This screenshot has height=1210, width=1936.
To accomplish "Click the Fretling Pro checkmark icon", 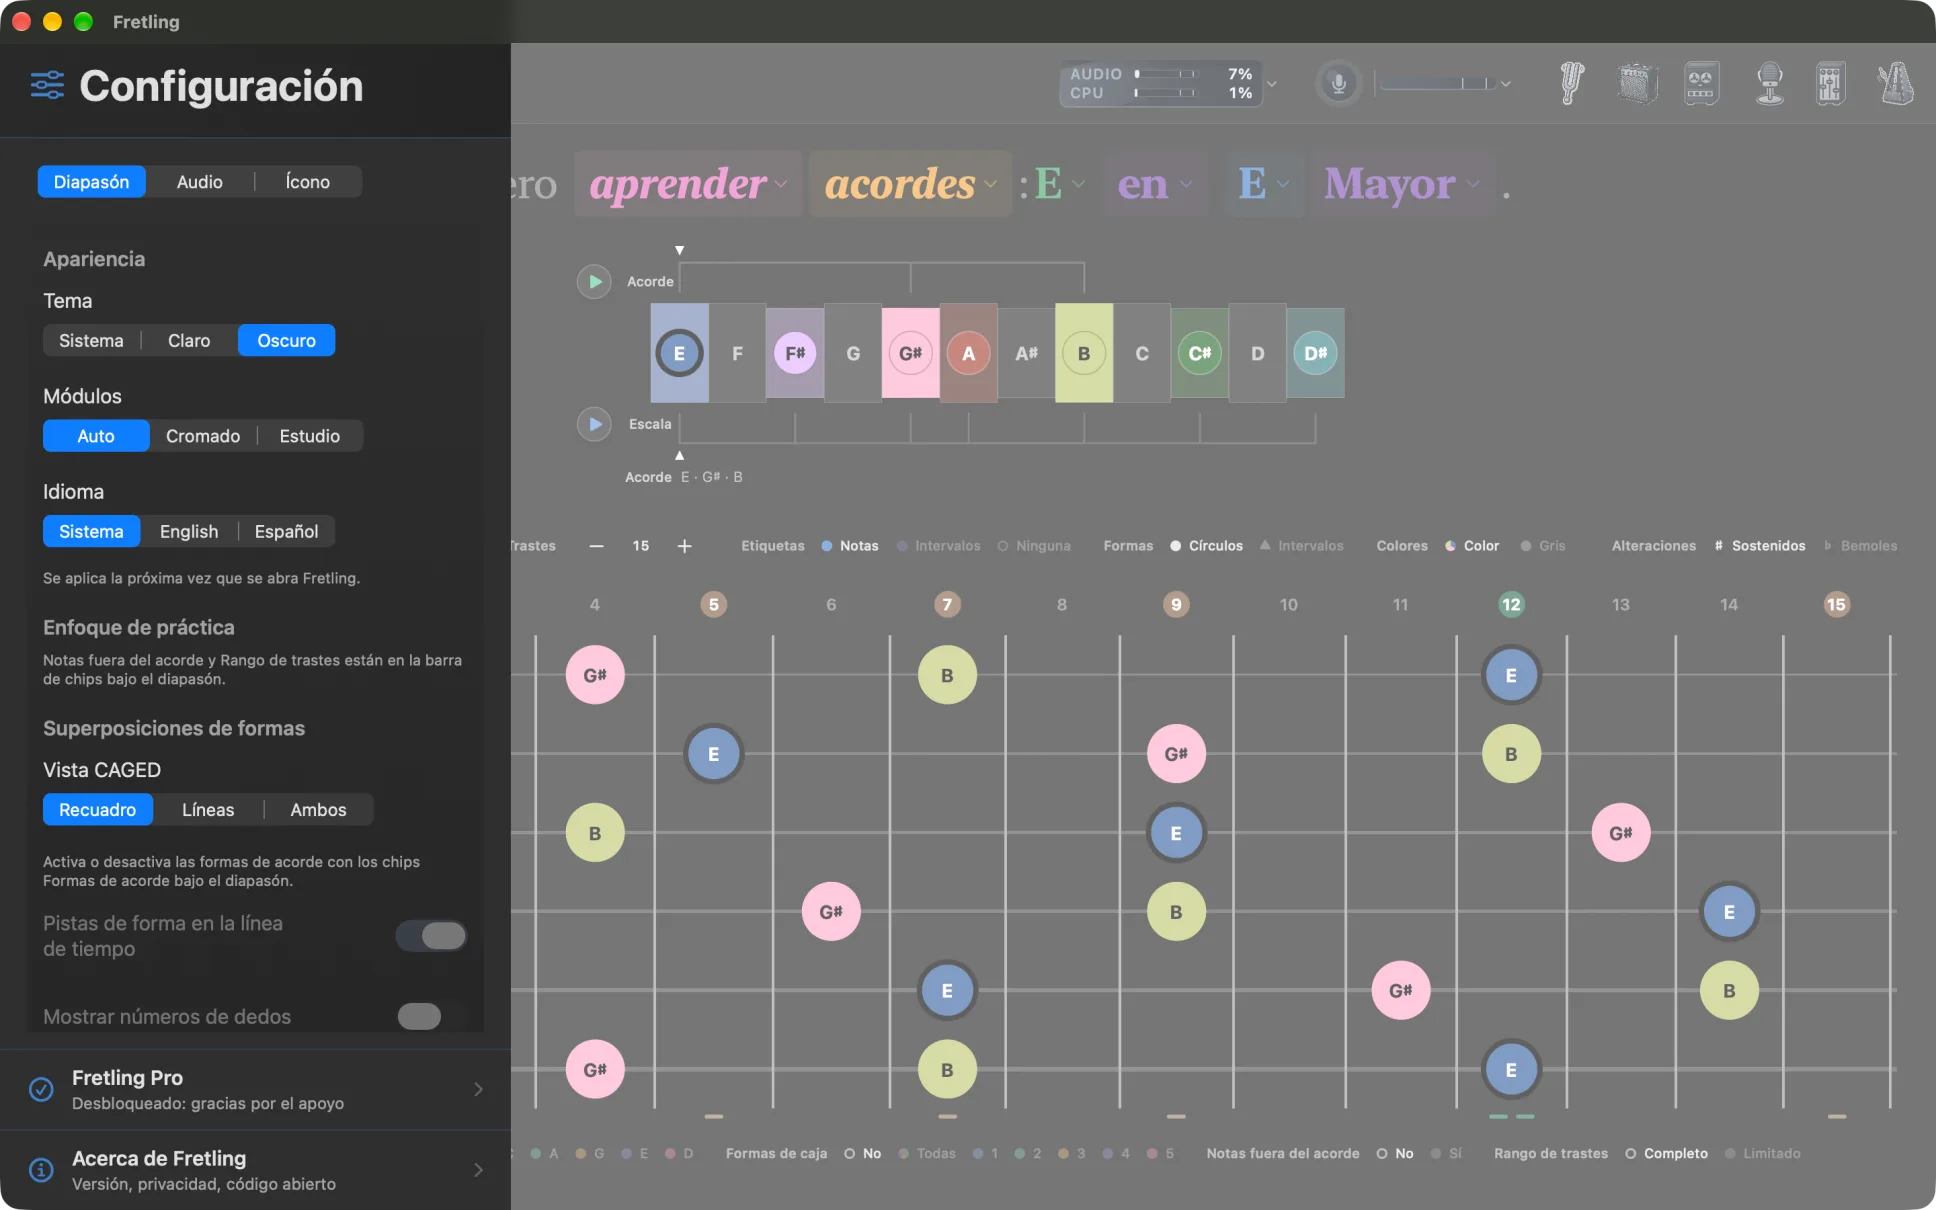I will tap(41, 1089).
